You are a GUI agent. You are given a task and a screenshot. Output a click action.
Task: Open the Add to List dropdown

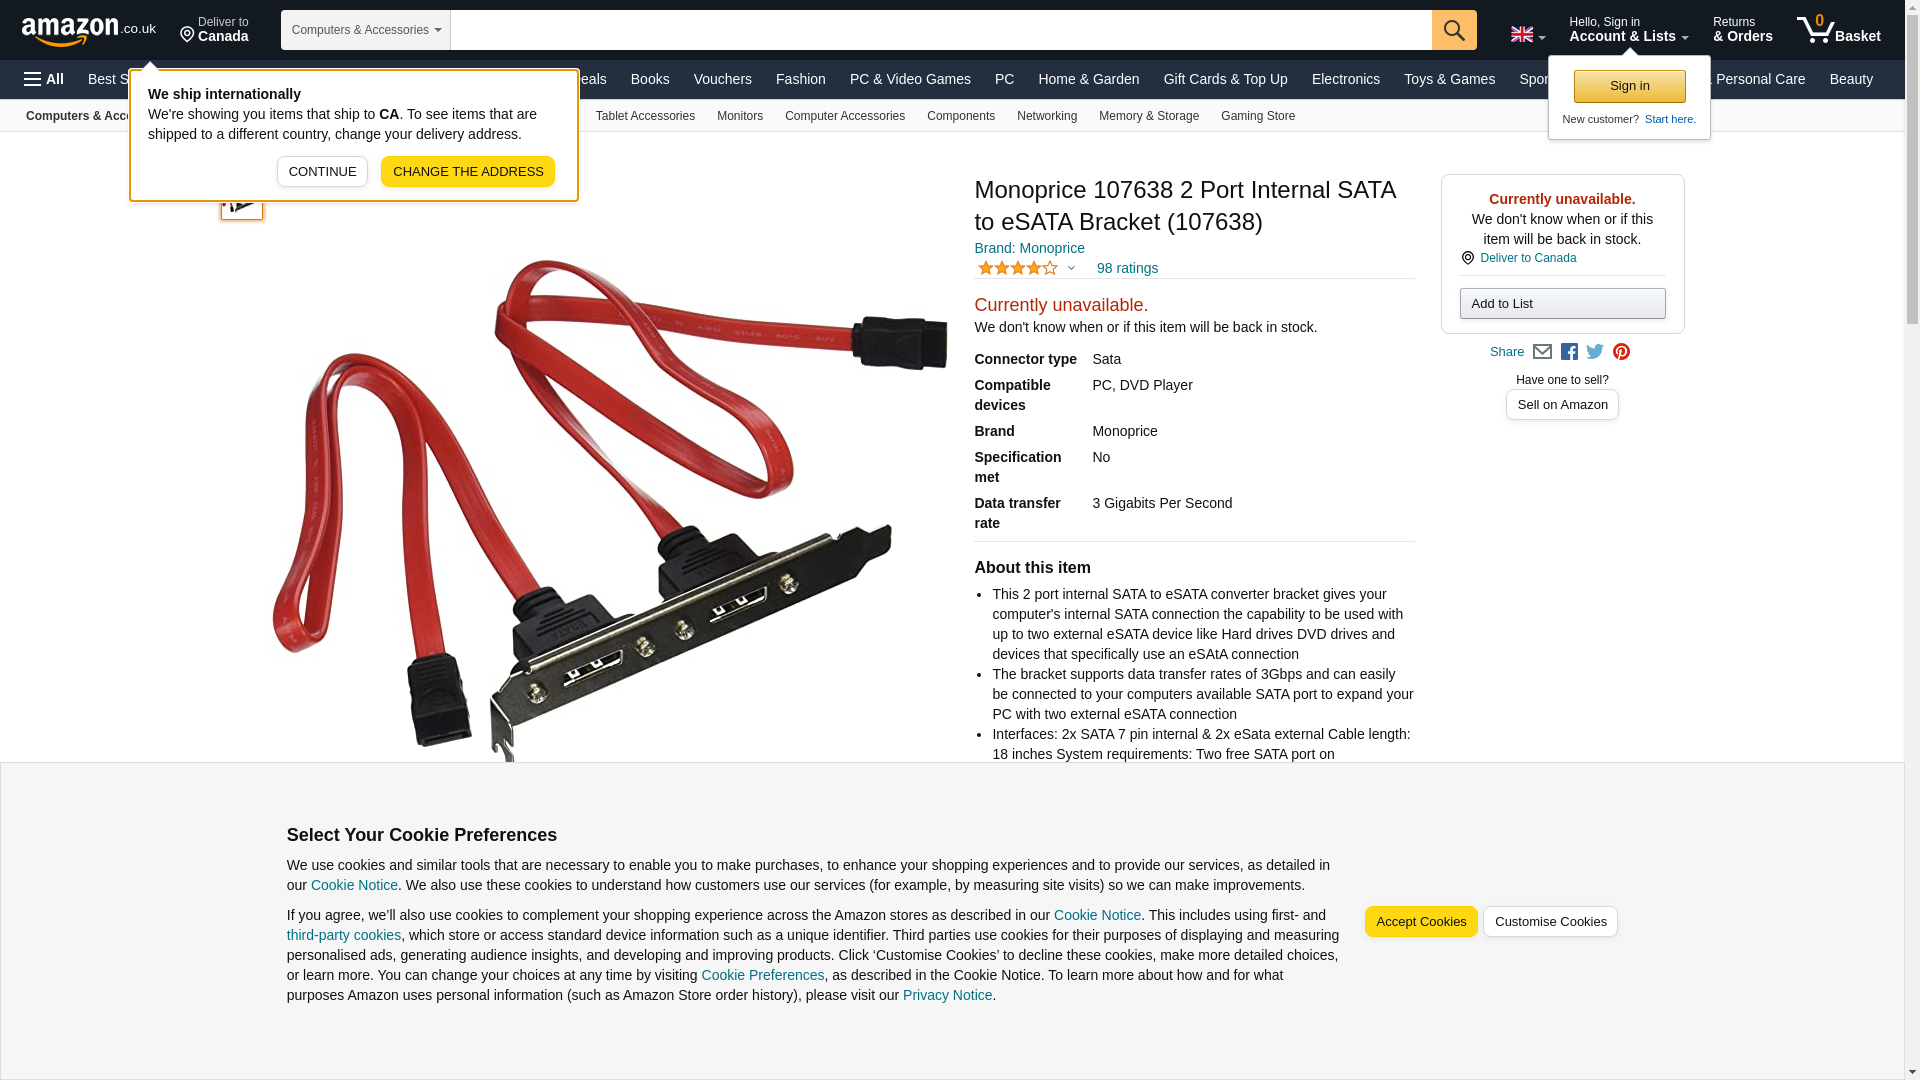point(1562,304)
